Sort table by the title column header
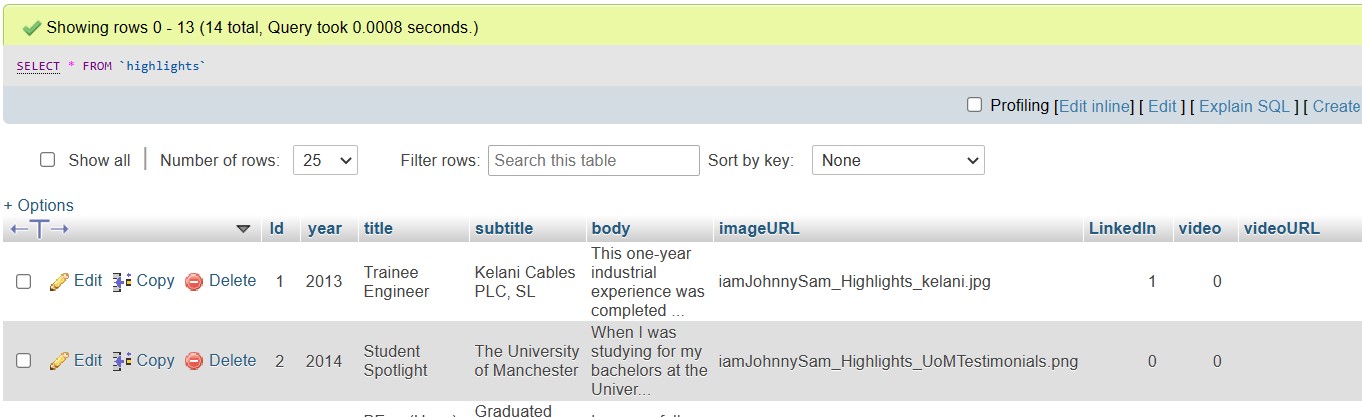1362x417 pixels. pyautogui.click(x=378, y=228)
